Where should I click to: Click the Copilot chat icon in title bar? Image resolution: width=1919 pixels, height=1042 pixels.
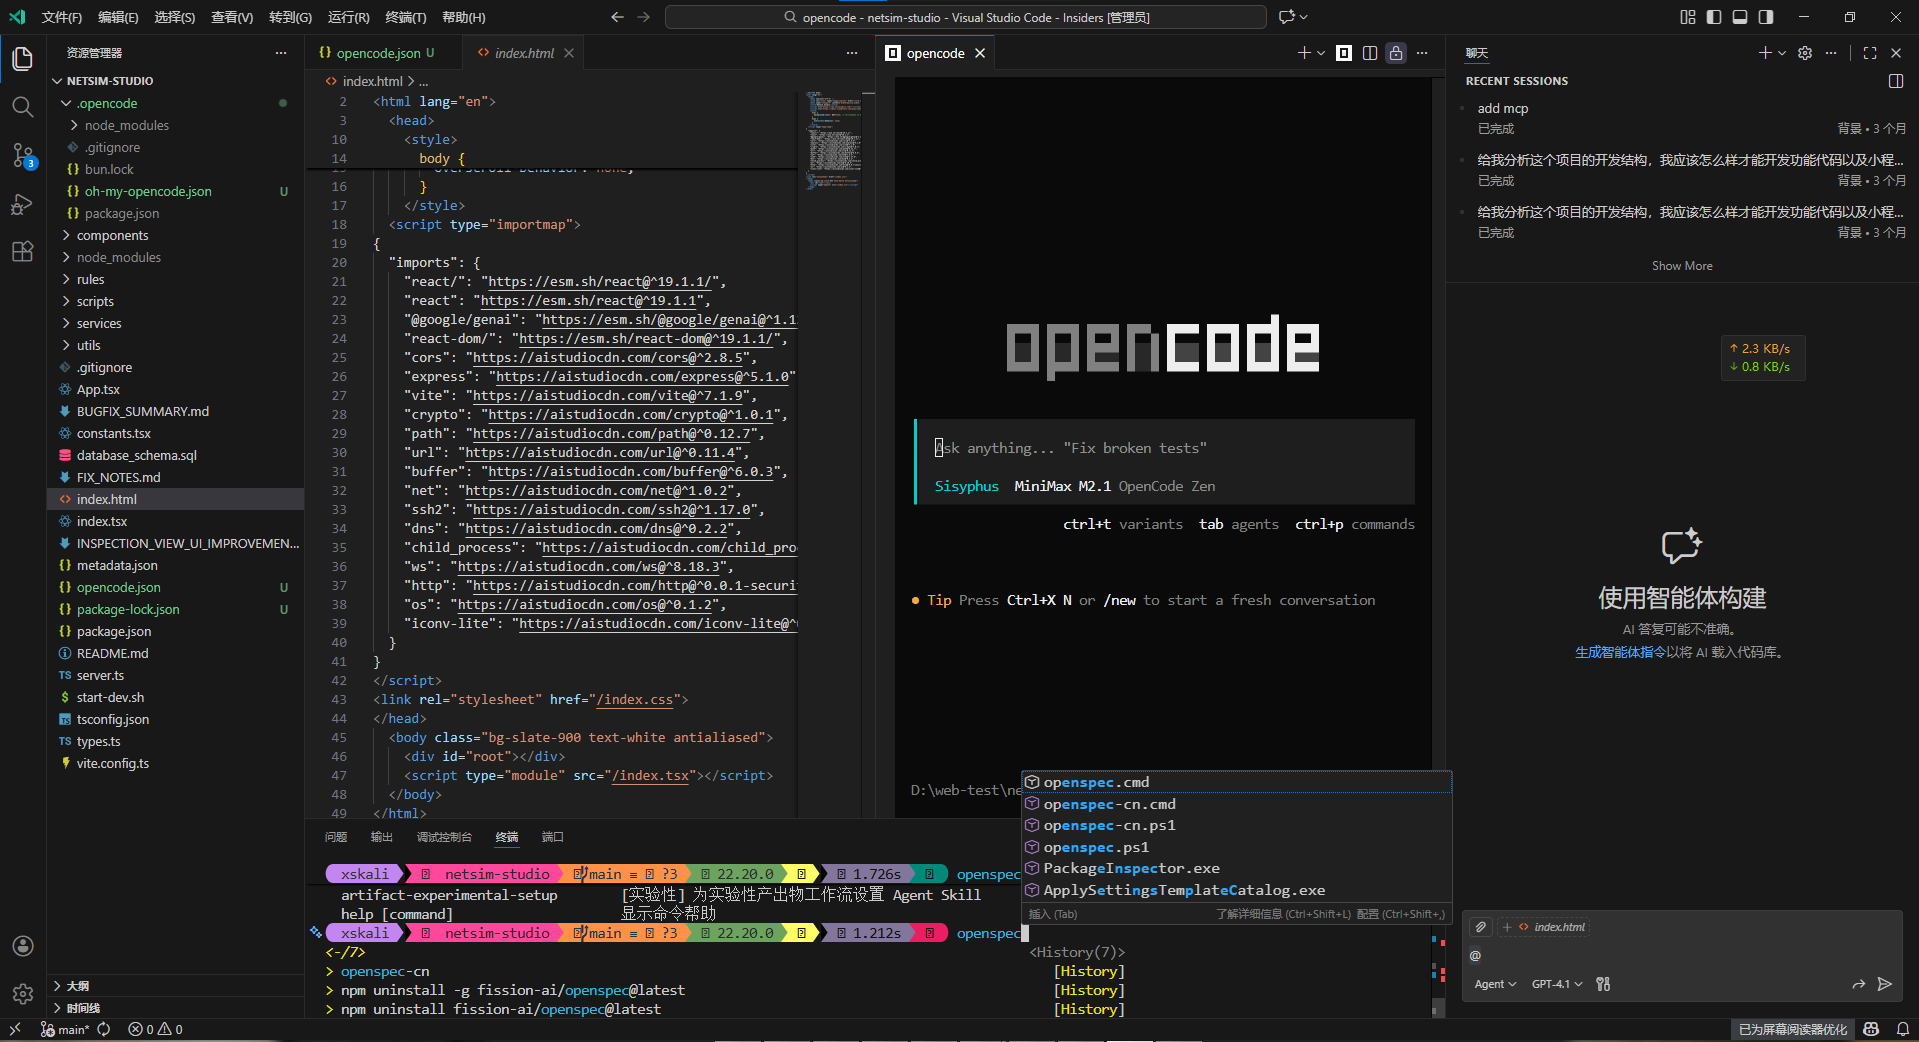coord(1286,17)
